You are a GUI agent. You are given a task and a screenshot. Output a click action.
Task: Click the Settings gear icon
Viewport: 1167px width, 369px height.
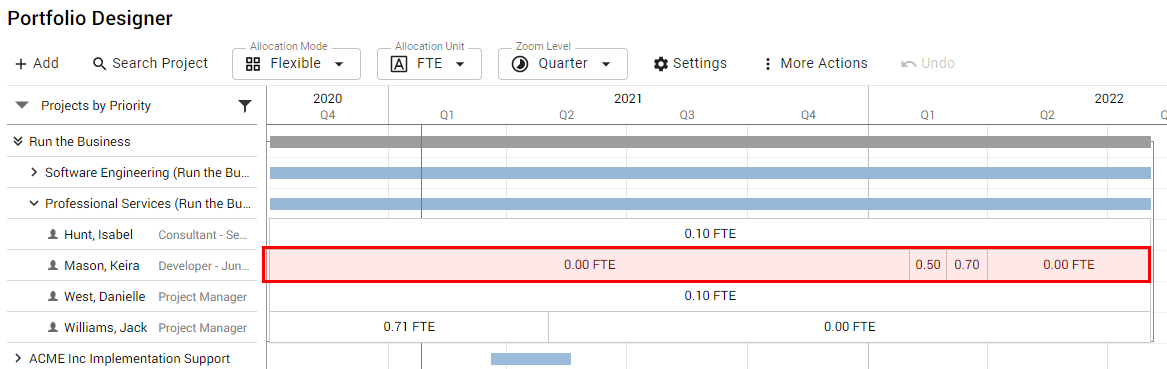point(660,64)
